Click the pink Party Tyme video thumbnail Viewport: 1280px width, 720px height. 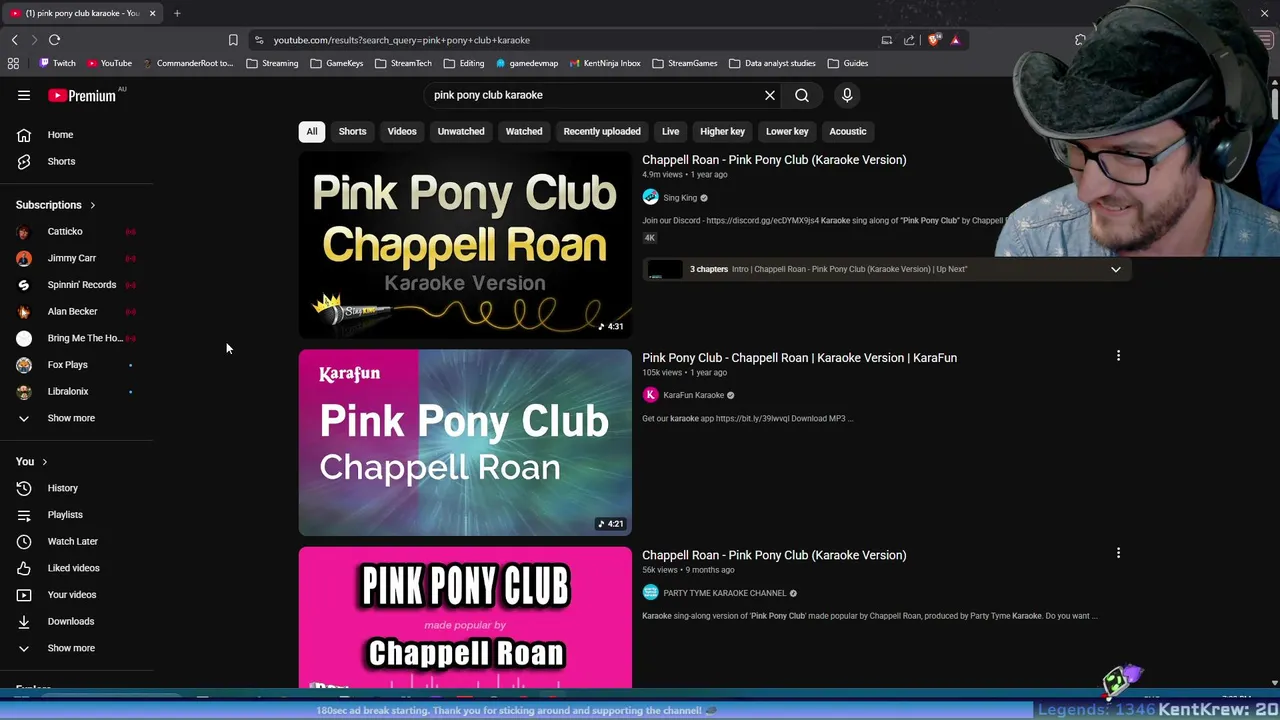(465, 617)
